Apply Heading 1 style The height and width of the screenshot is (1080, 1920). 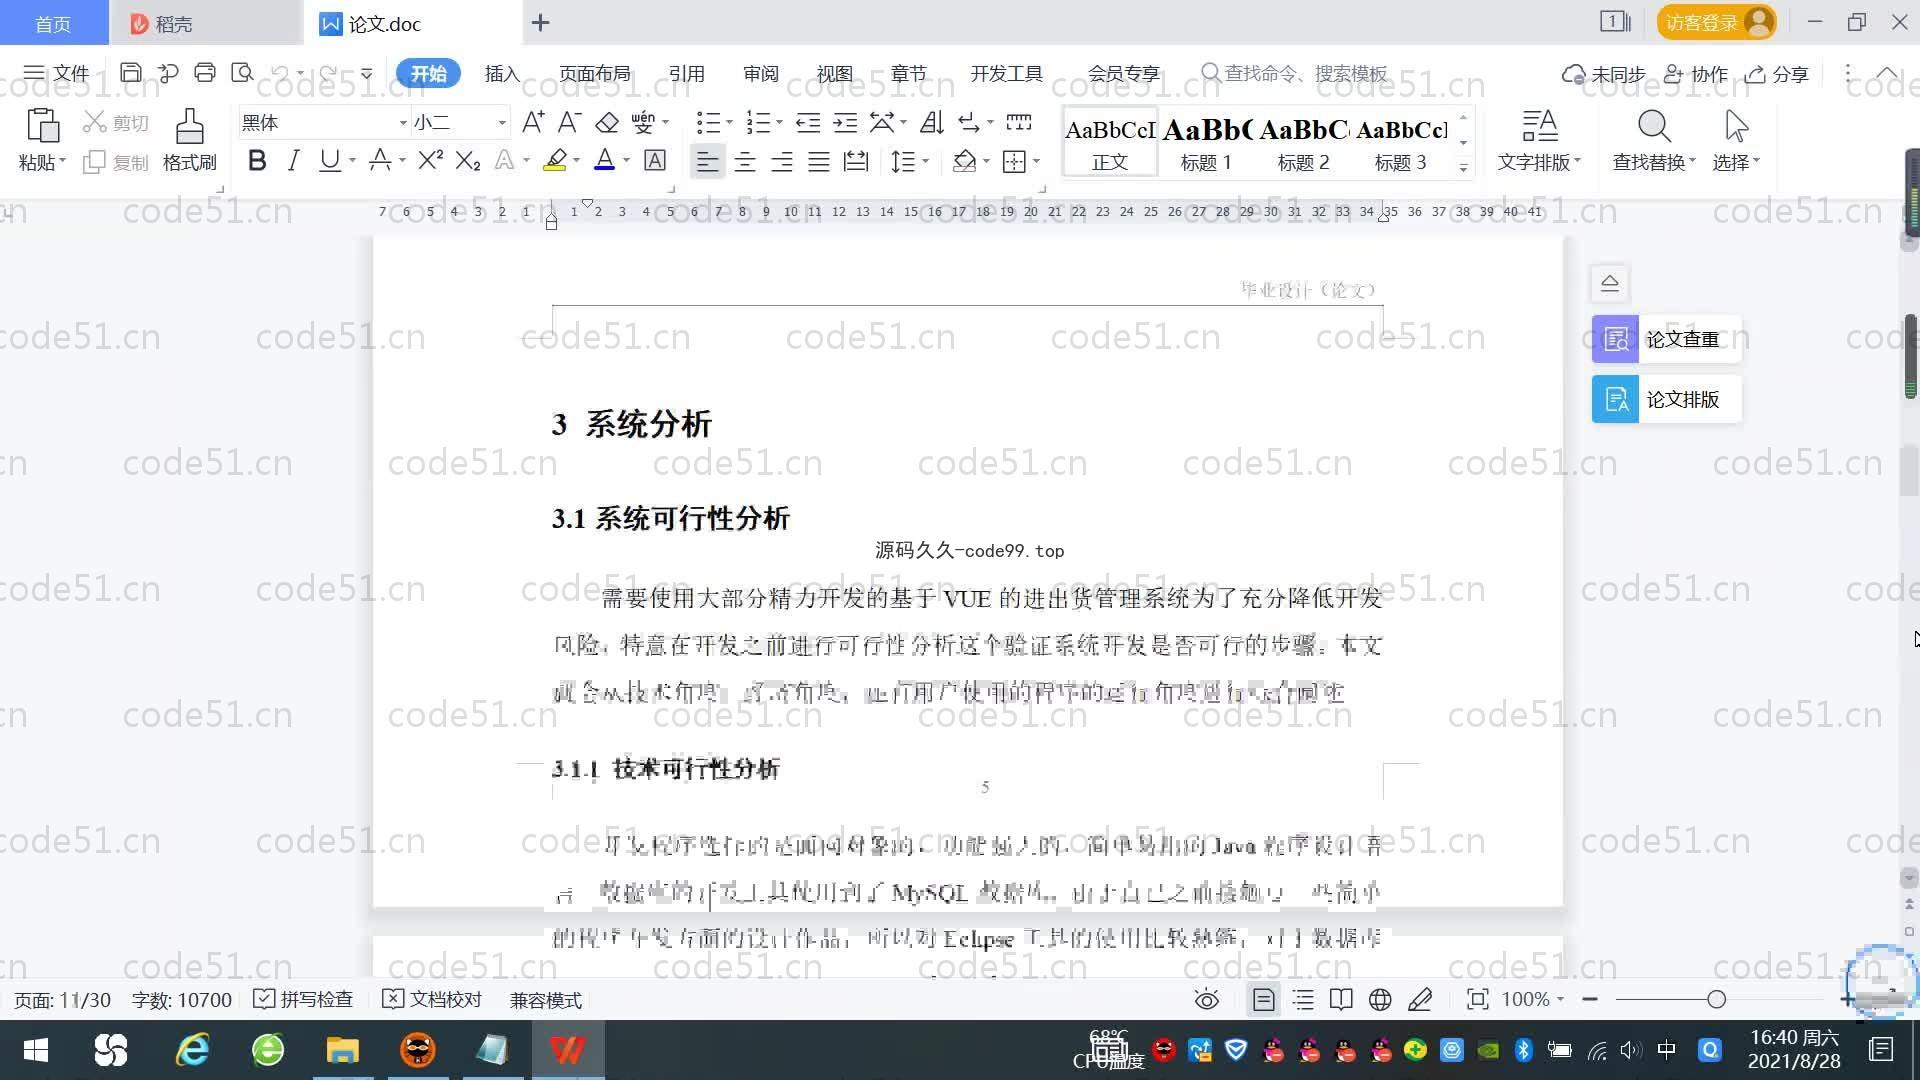coord(1206,143)
